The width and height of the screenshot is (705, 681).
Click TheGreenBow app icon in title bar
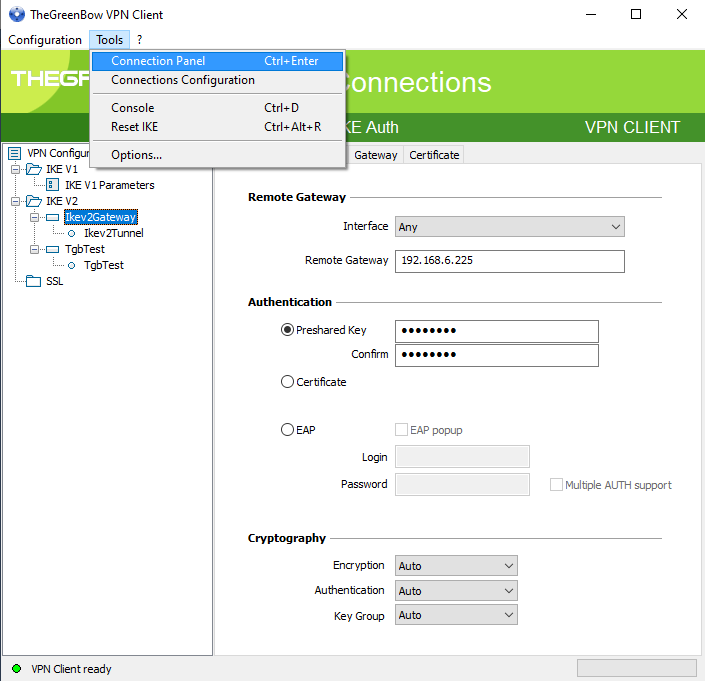click(x=17, y=14)
